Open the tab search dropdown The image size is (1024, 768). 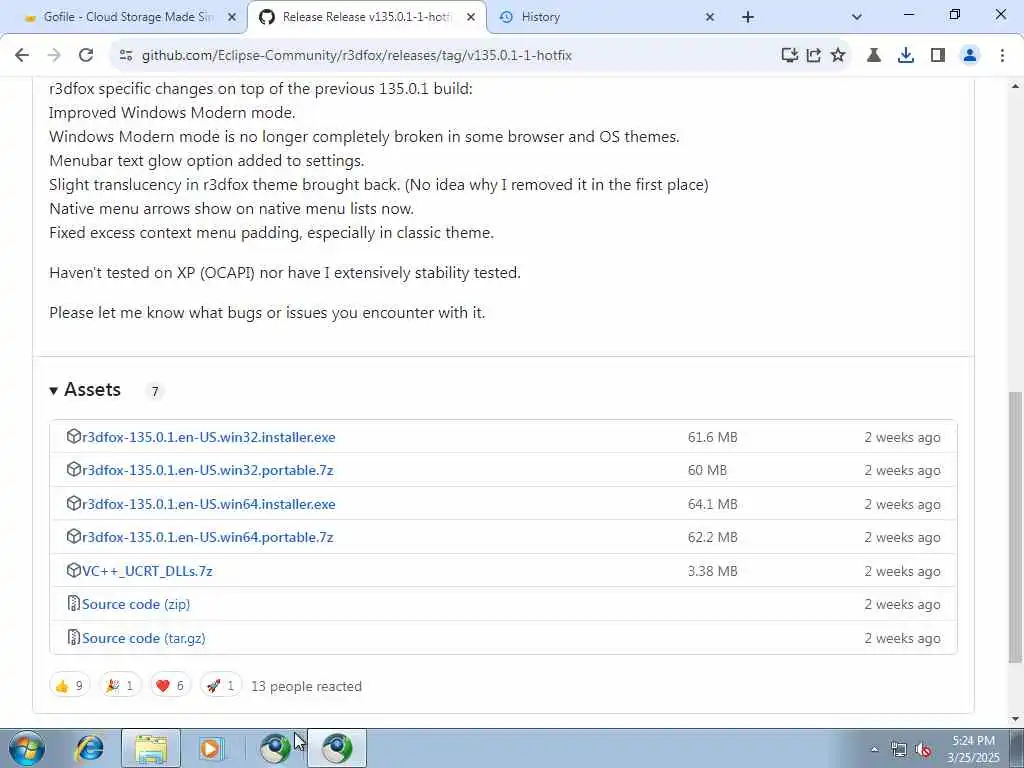point(857,17)
